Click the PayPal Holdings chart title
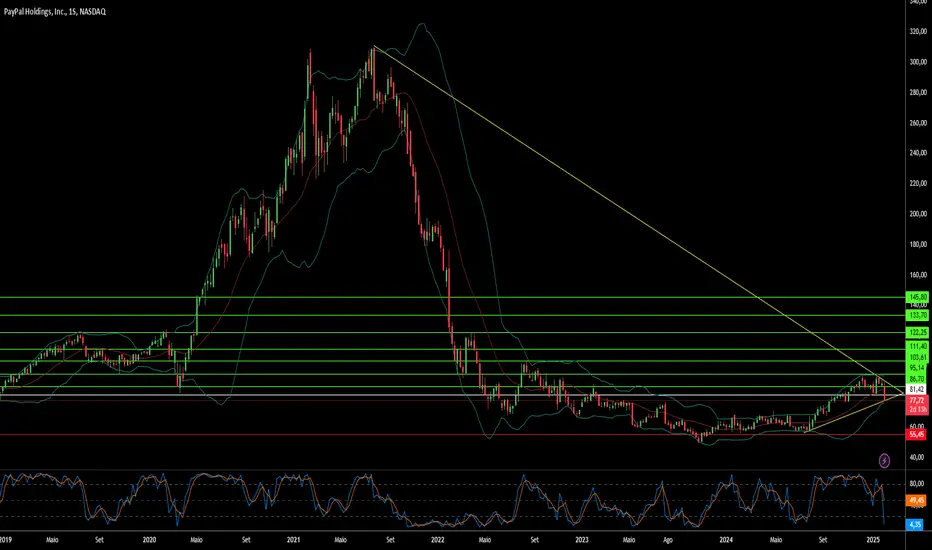Screen dimensions: 932x550 [55, 11]
